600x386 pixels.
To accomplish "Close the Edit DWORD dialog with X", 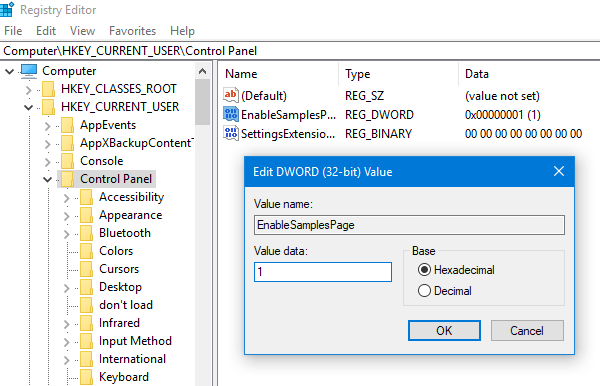I will (x=559, y=171).
